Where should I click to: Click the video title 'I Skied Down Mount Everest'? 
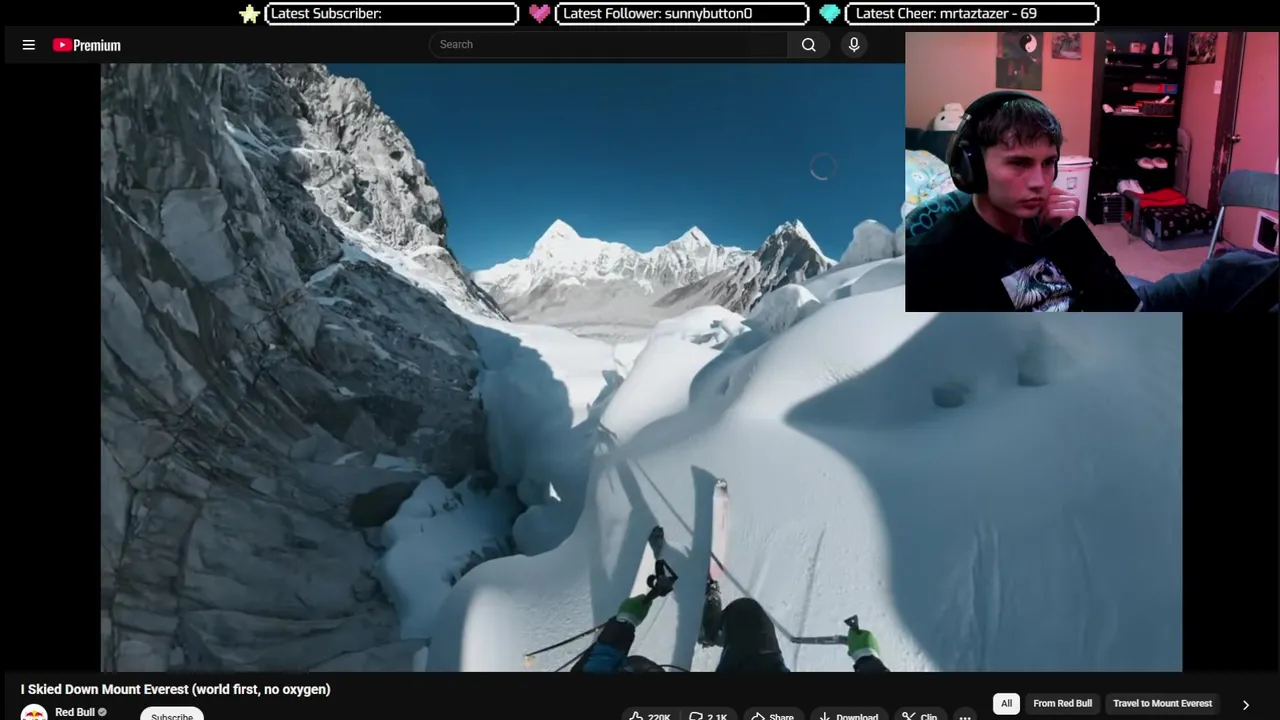click(175, 689)
